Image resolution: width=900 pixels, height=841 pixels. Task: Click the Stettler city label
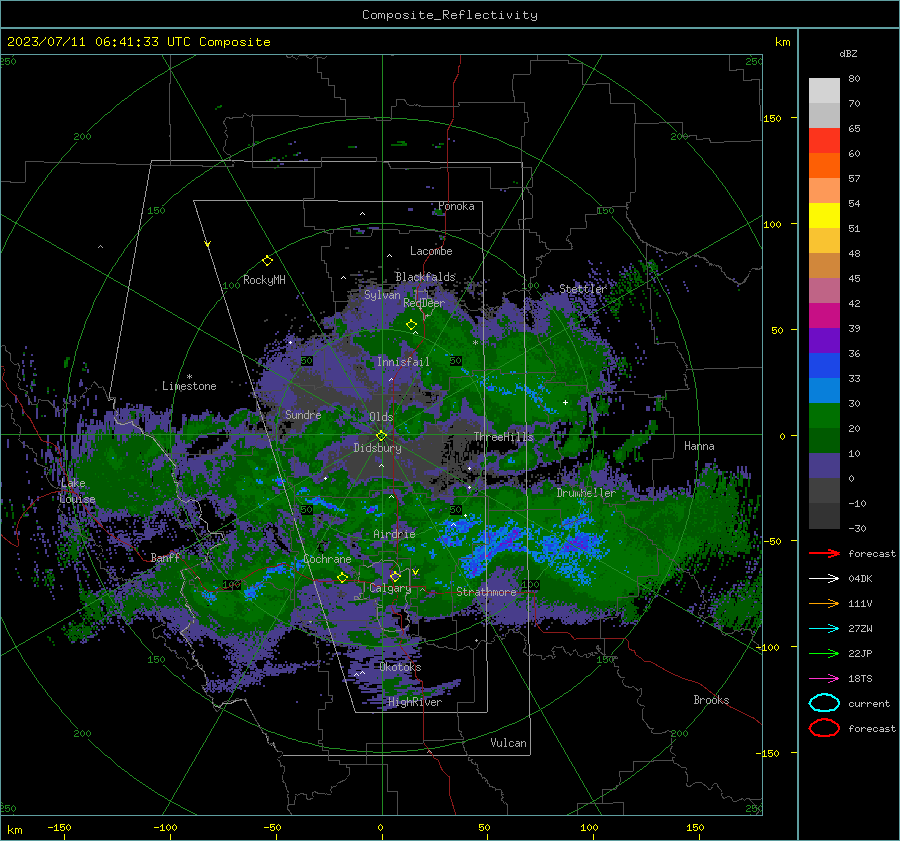pos(583,289)
